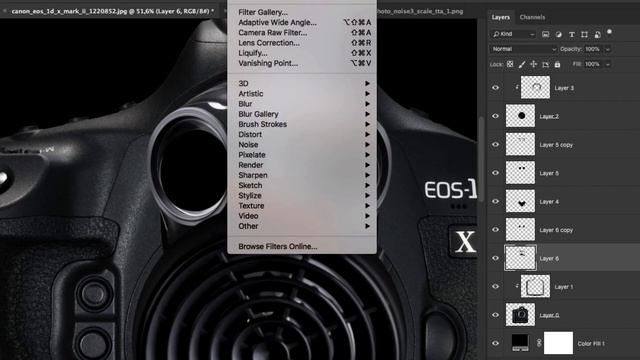Viewport: 640px width, 360px height.
Task: Open the Opacity slider dropdown arrow
Action: click(x=608, y=49)
